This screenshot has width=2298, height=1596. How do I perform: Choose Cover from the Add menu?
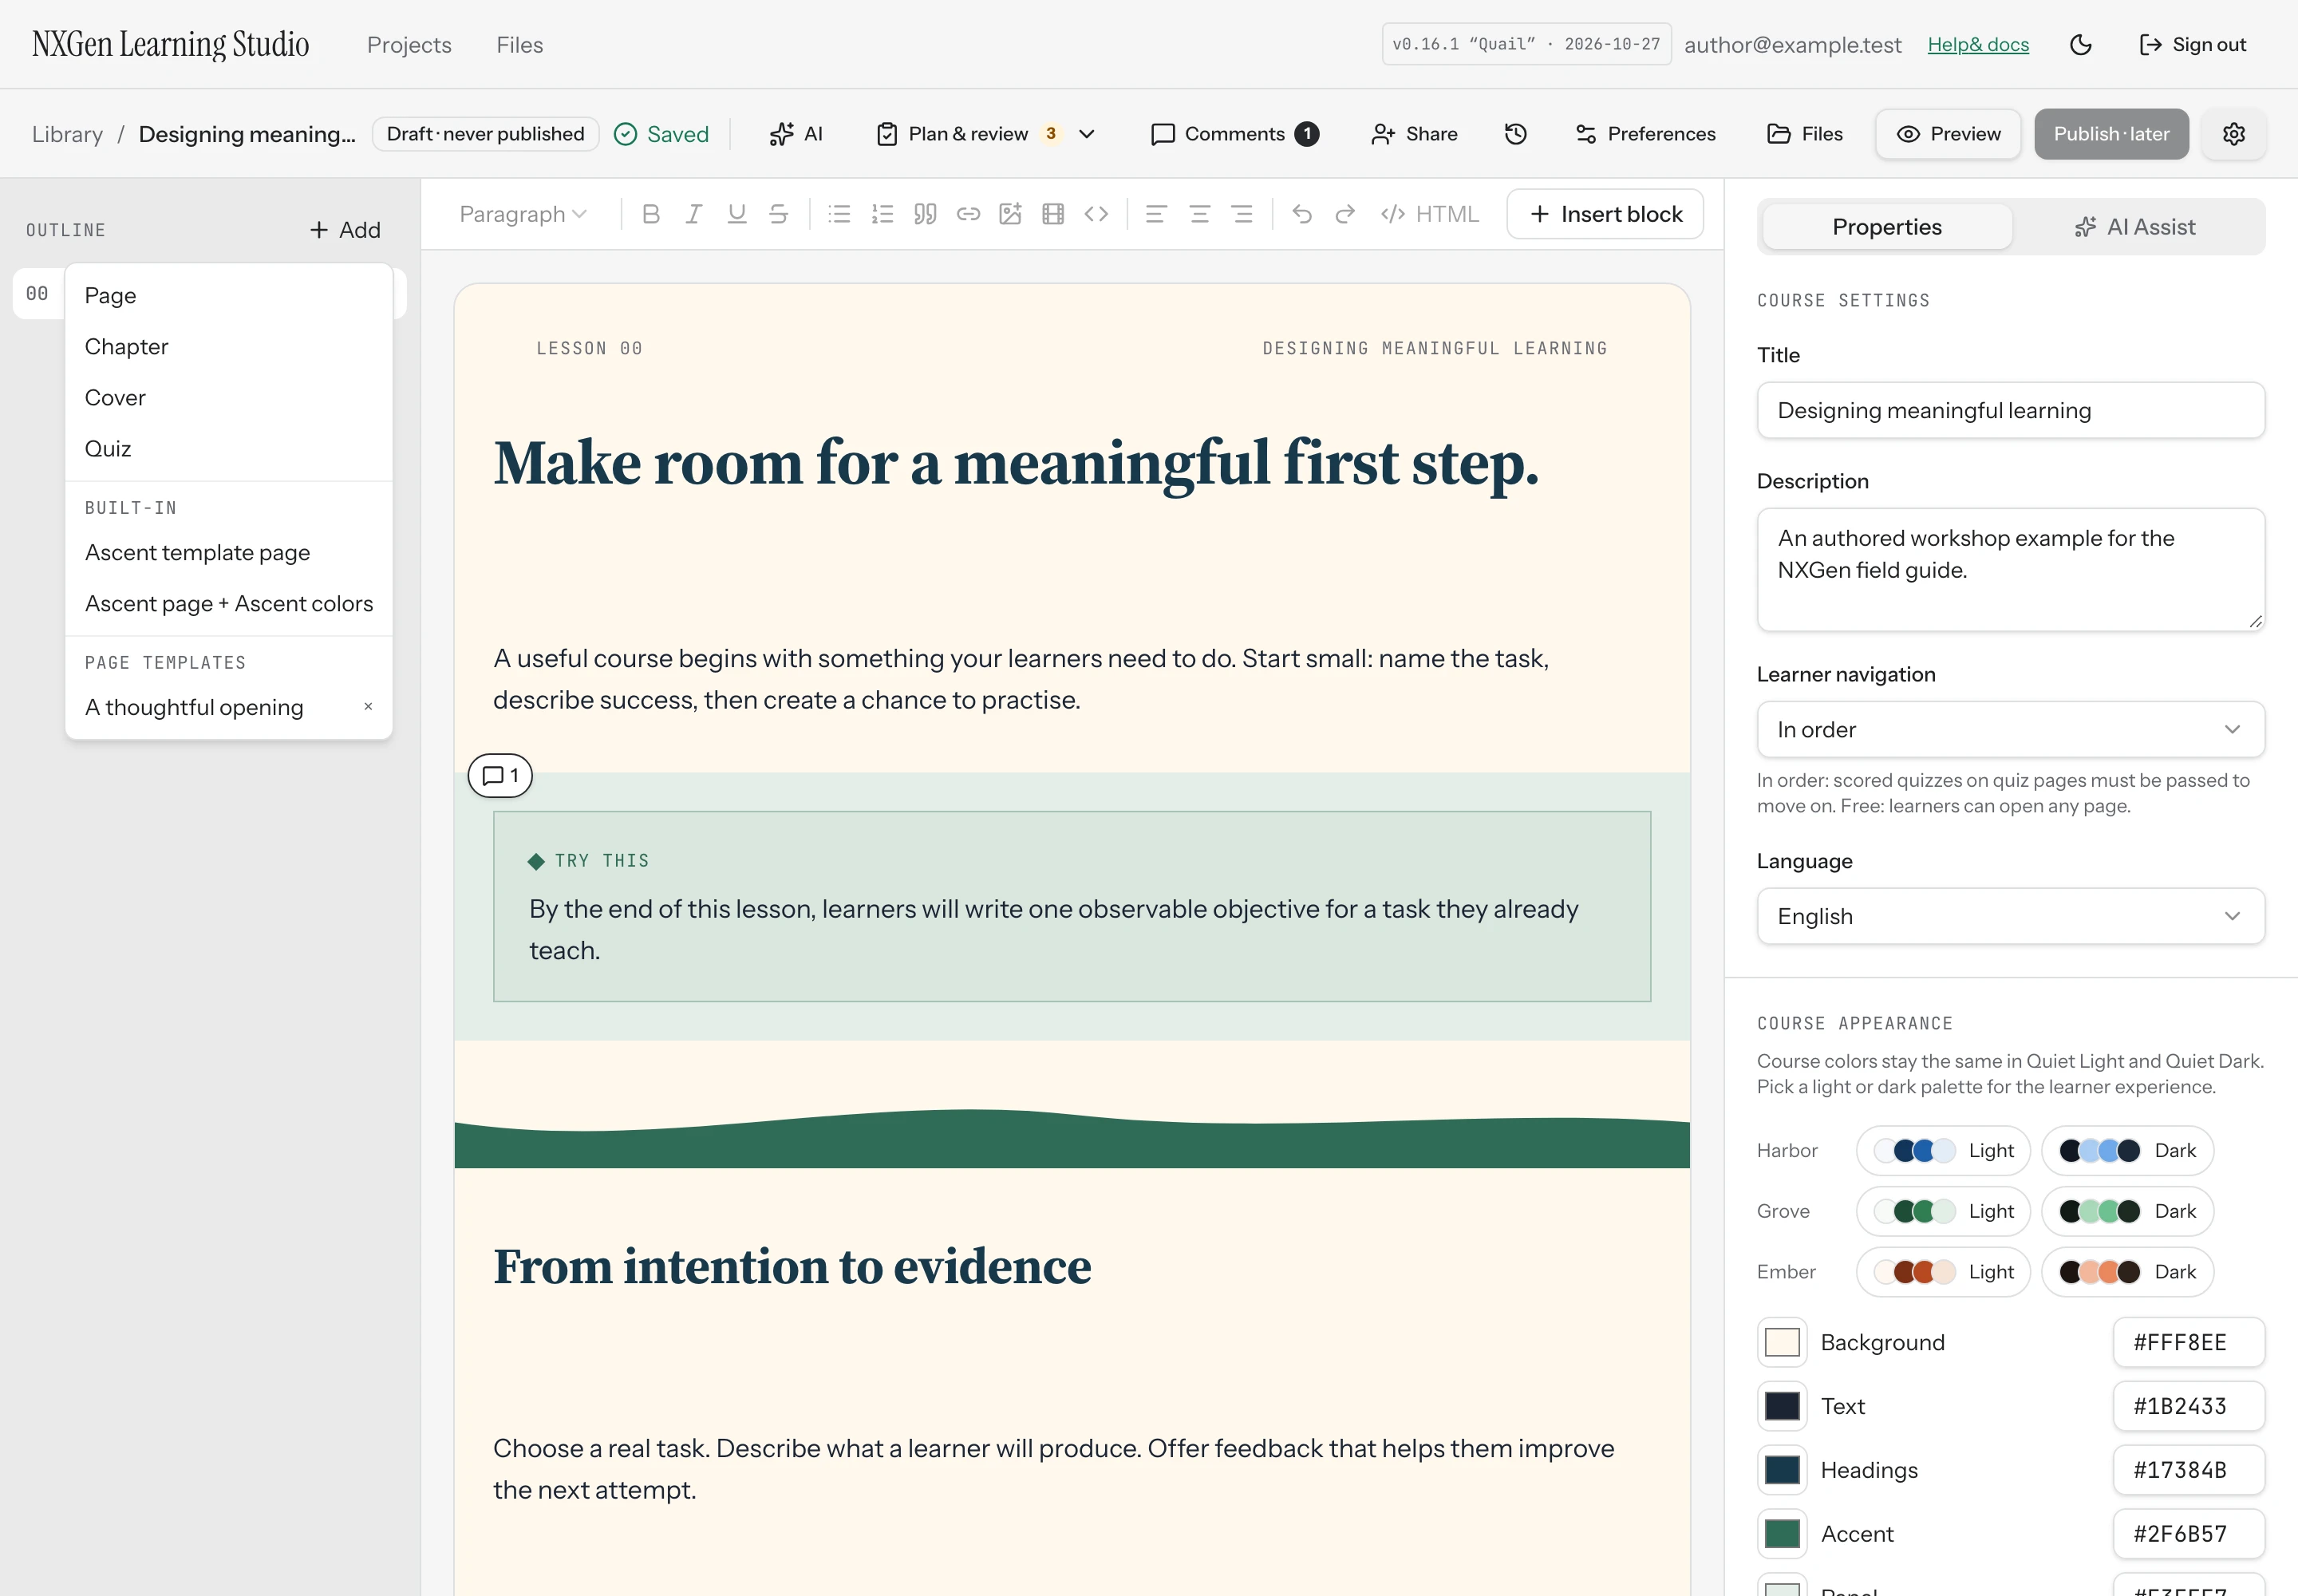point(228,397)
